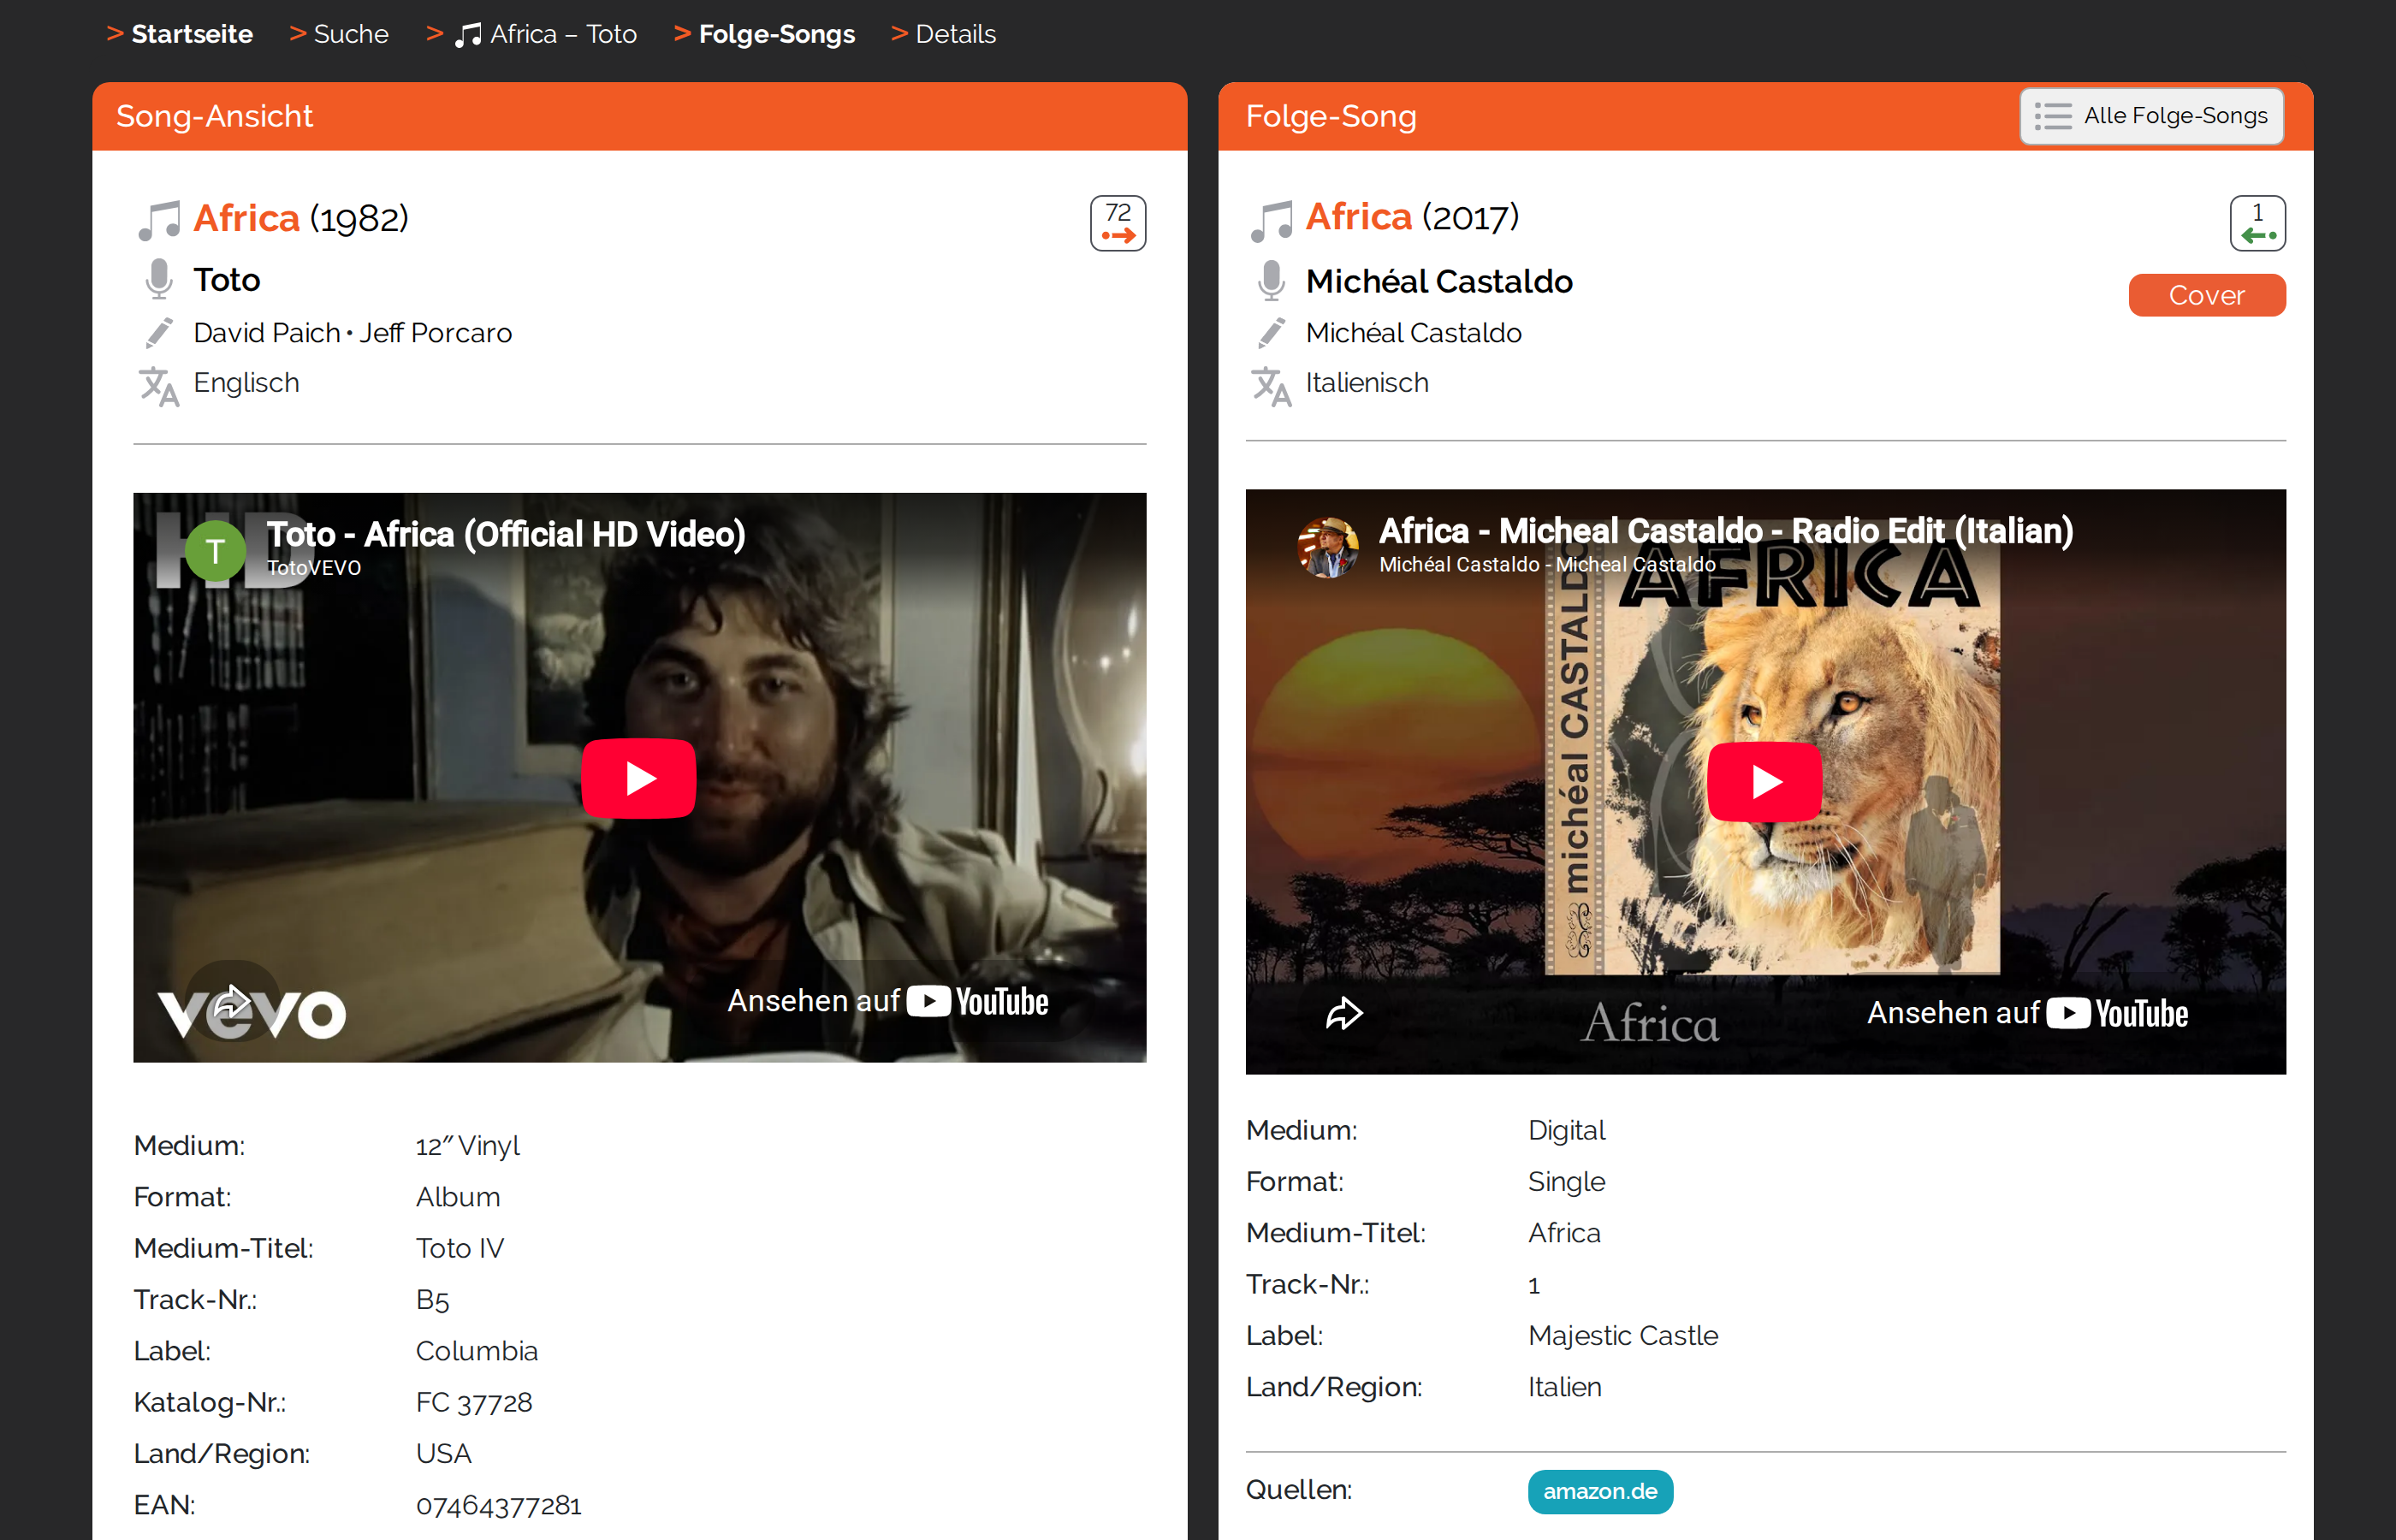Share the Toto video via arrow icon
2396x1540 pixels.
pos(232,1001)
